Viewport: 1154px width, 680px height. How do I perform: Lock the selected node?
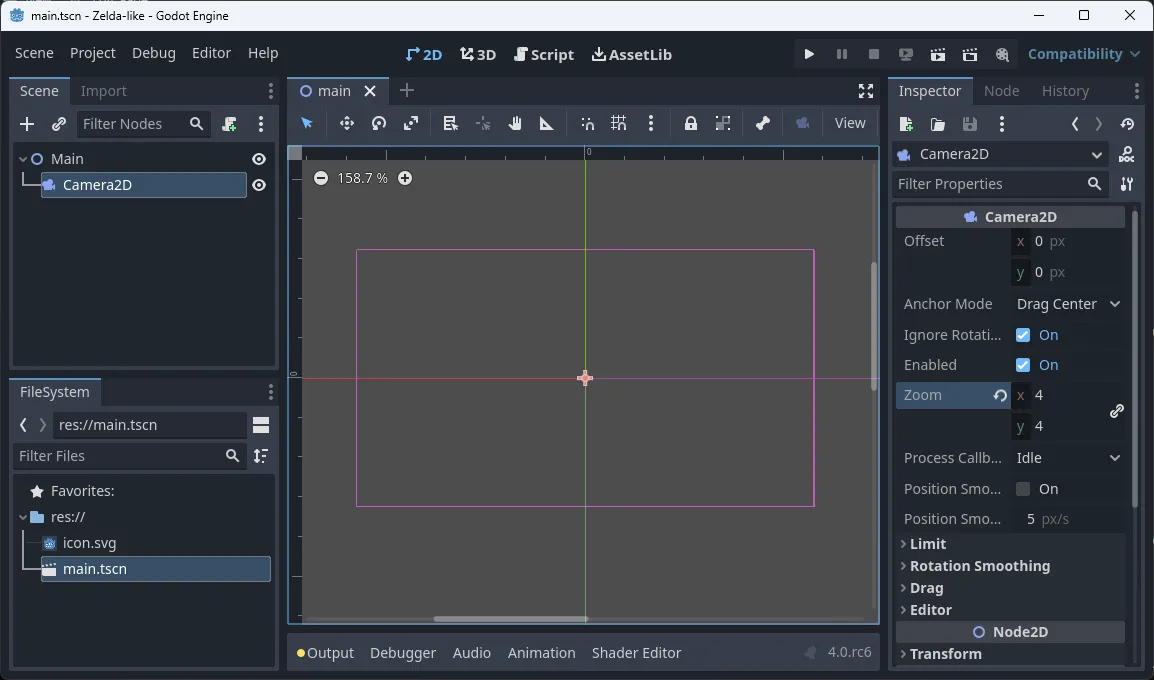[690, 123]
